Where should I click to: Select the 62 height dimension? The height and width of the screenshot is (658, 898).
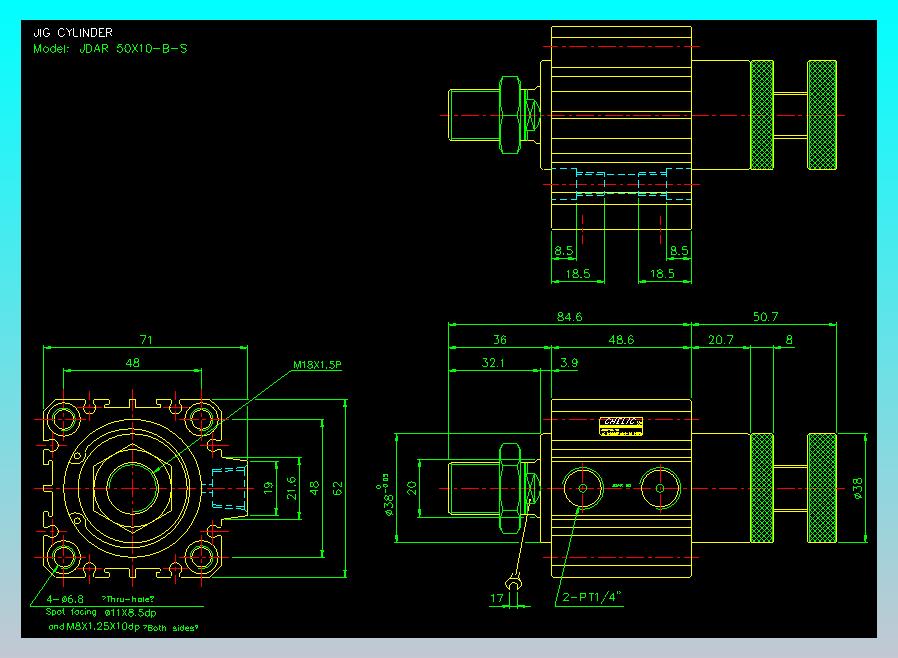(337, 488)
